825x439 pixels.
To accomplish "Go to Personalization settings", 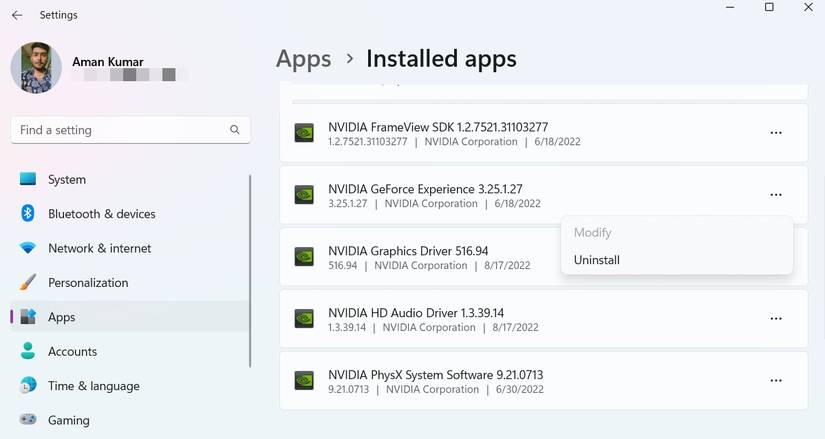I will pos(88,283).
